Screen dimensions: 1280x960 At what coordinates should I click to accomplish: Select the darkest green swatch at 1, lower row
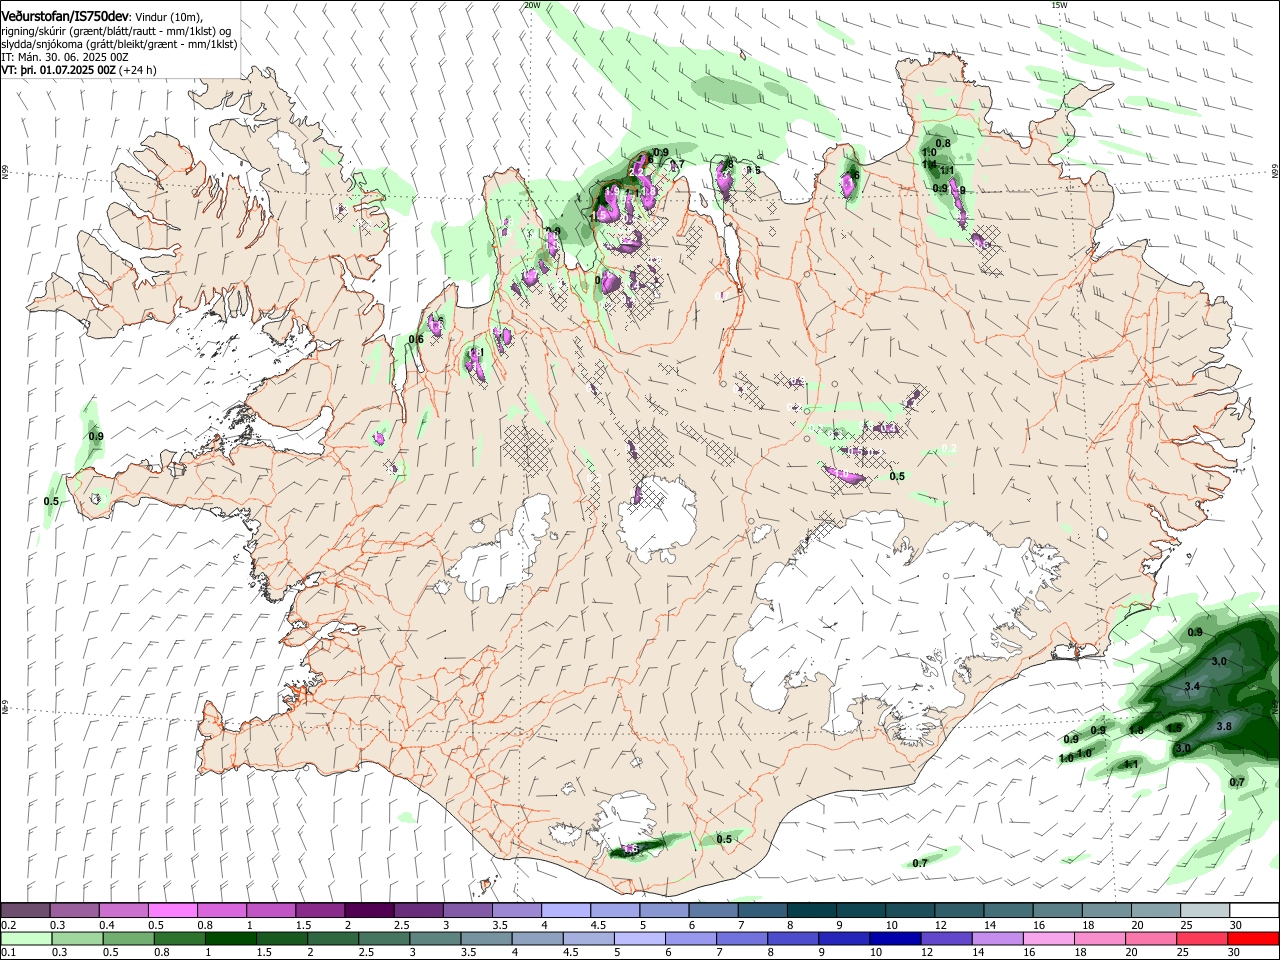click(230, 938)
